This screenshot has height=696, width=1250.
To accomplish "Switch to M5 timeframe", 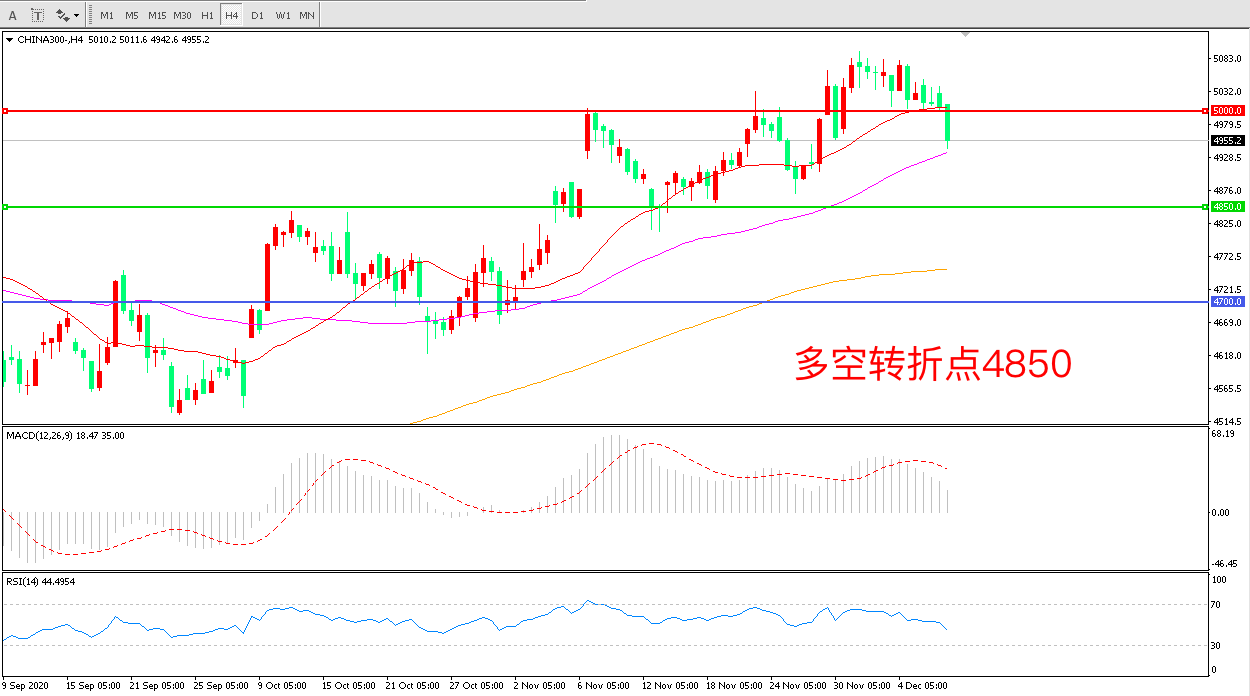I will [x=131, y=15].
